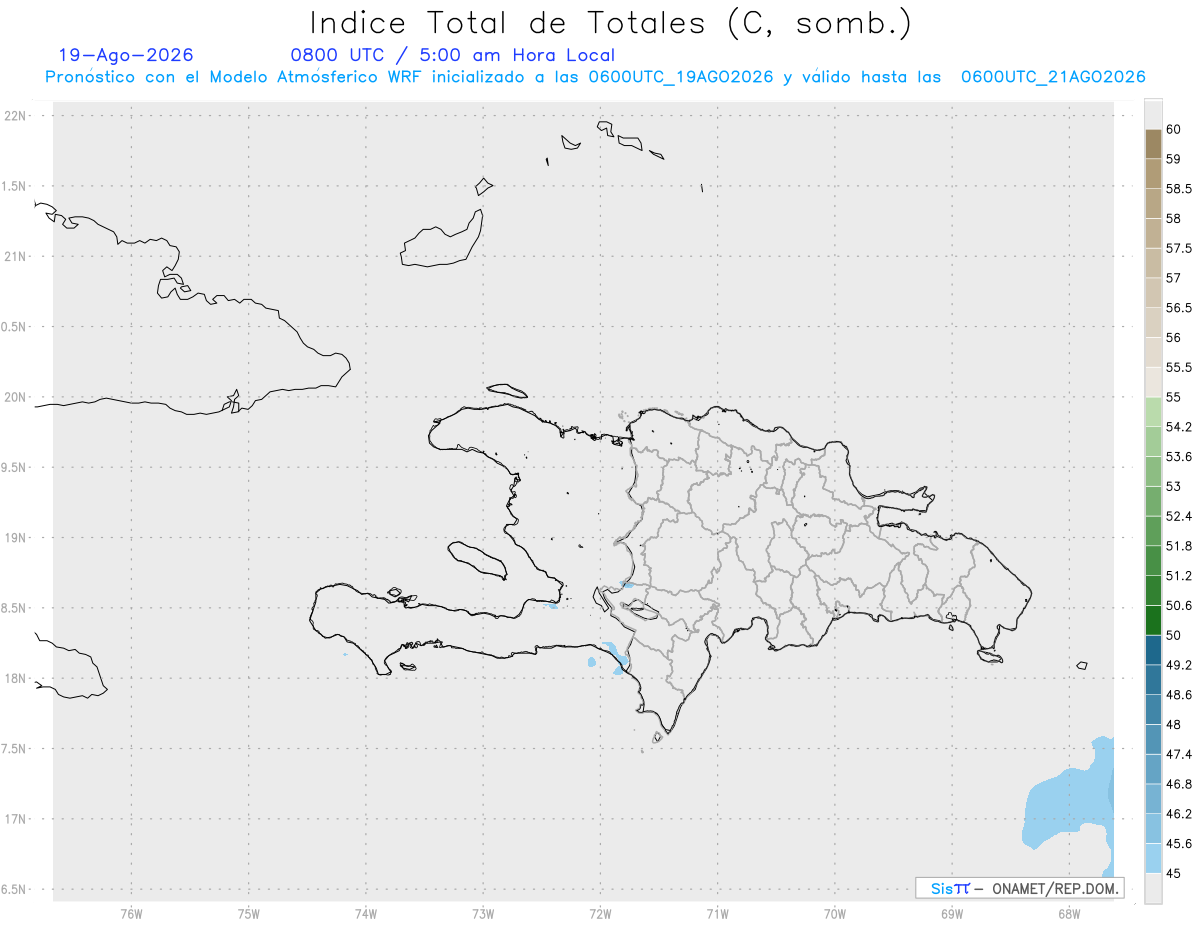The height and width of the screenshot is (927, 1200).
Task: Pick the tan swatch between 57 and 57.5
Action: coord(1153,263)
